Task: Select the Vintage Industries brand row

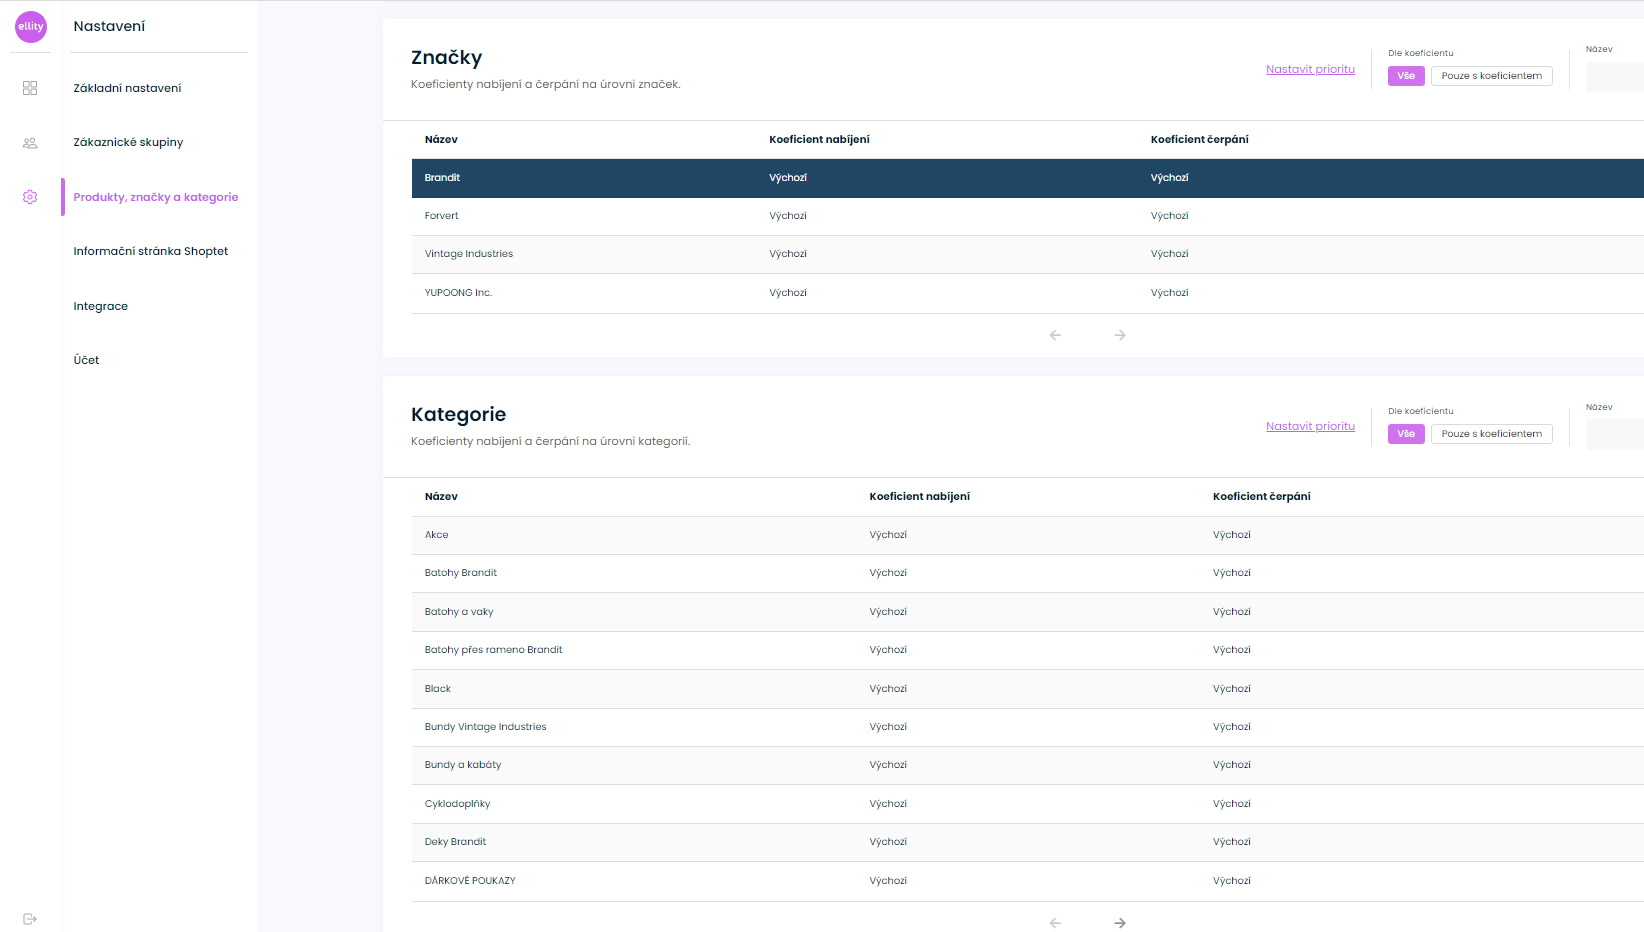Action: (1027, 254)
